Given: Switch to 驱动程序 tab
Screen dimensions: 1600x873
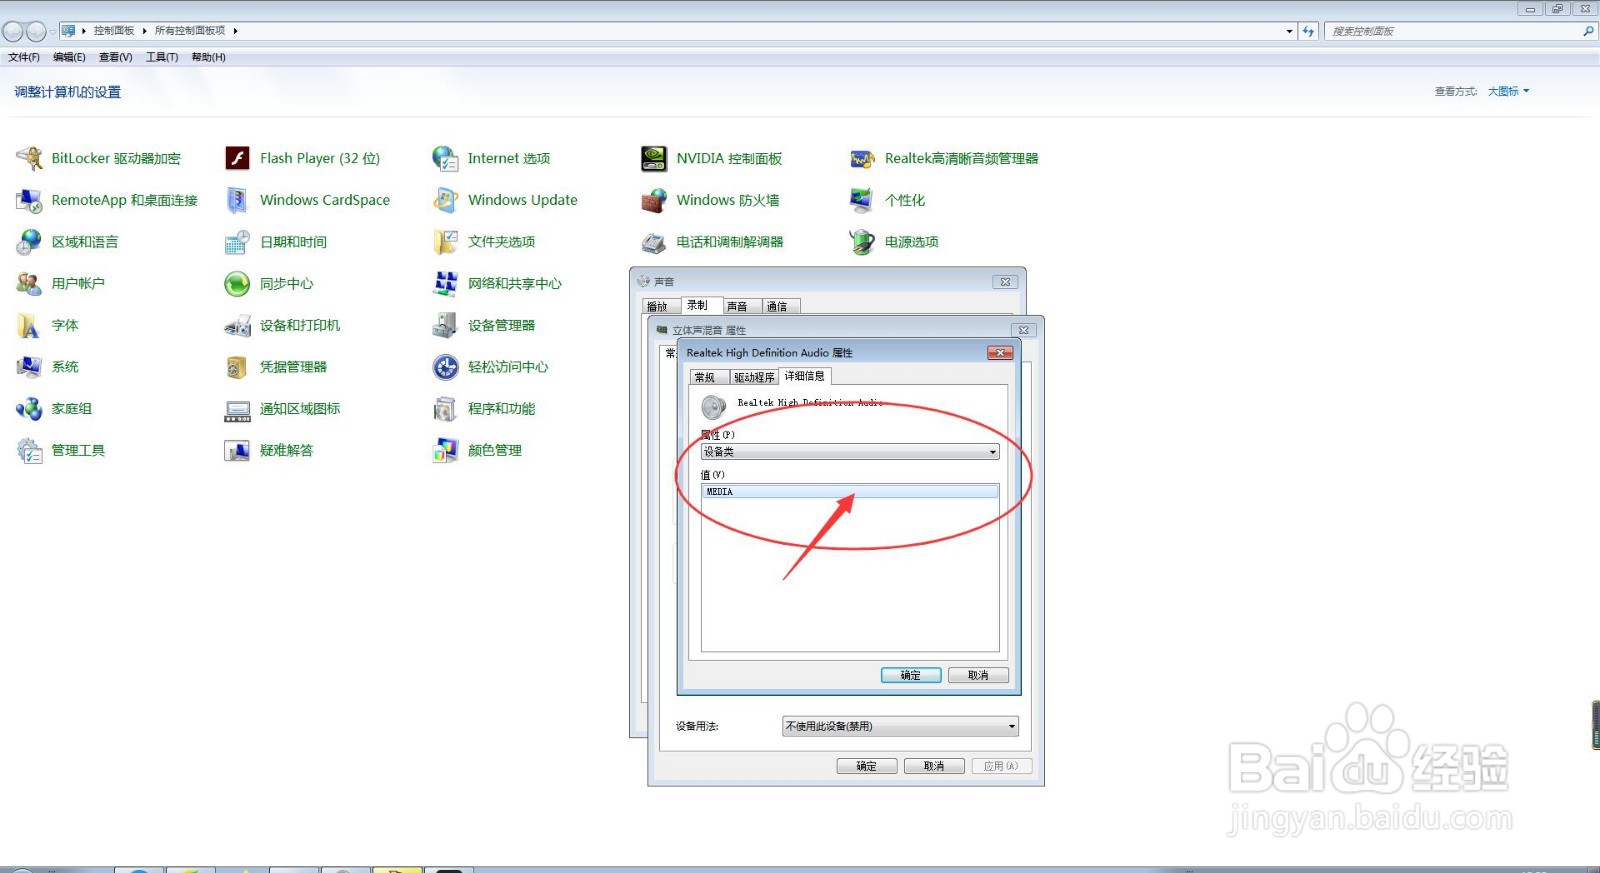Looking at the screenshot, I should (x=754, y=377).
